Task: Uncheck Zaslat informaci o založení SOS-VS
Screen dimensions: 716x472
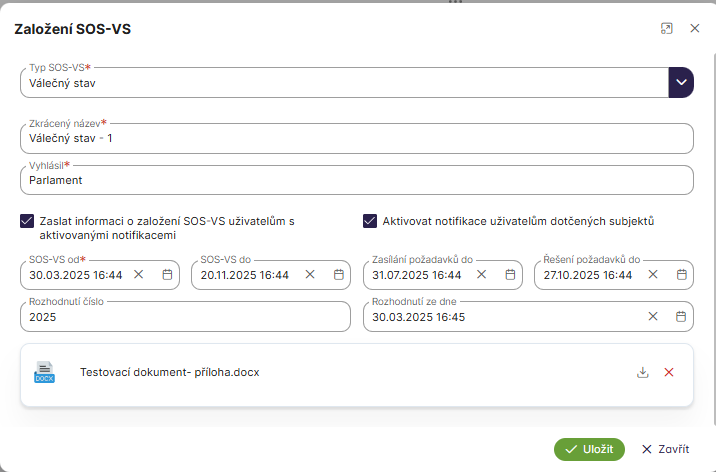Action: pos(27,221)
